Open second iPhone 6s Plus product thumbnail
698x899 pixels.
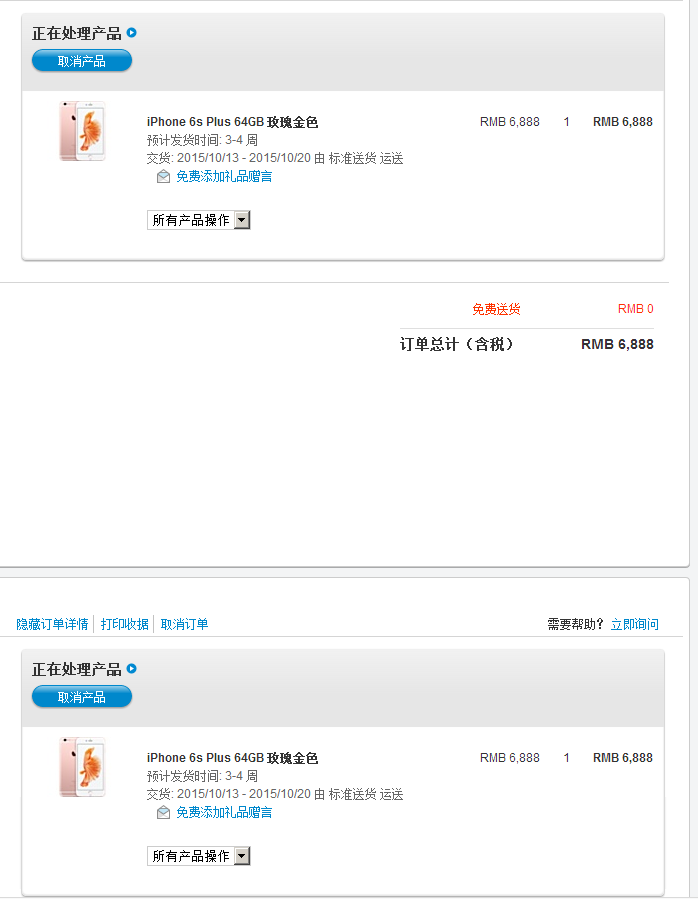tap(82, 767)
